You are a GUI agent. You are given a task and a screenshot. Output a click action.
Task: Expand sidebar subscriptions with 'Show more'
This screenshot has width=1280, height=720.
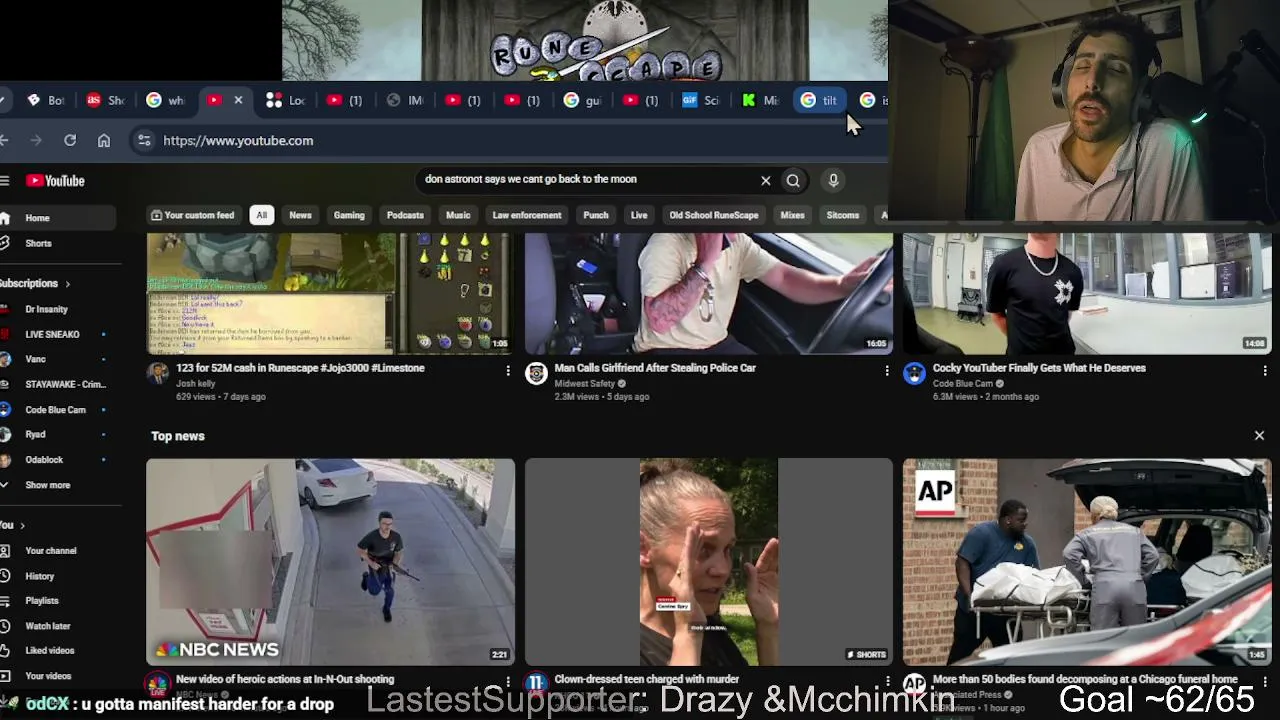(x=47, y=485)
